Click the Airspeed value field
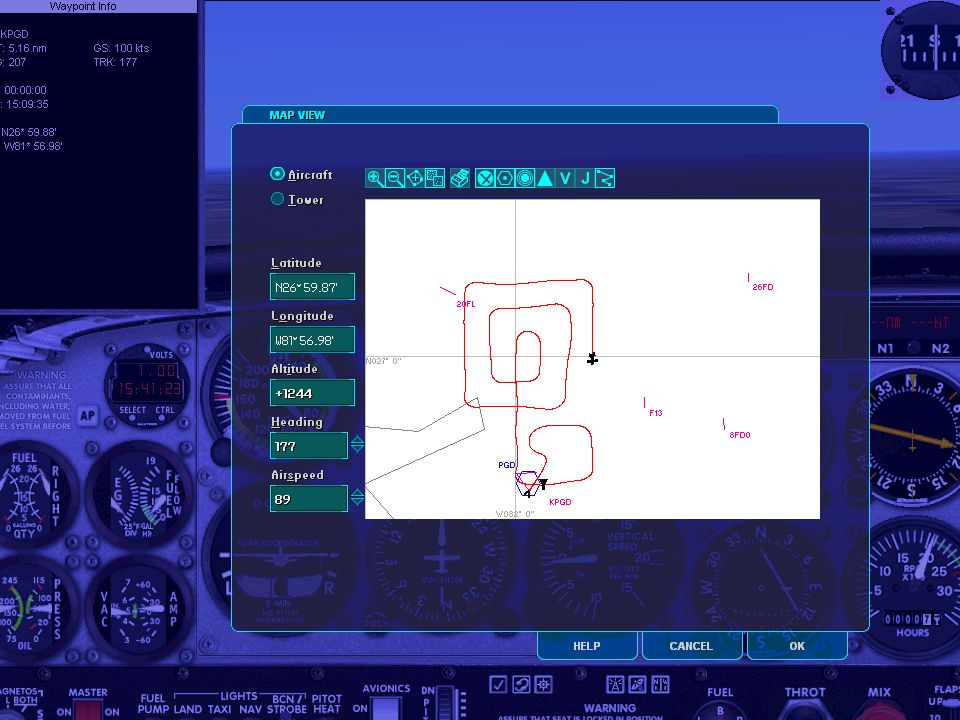 point(309,498)
